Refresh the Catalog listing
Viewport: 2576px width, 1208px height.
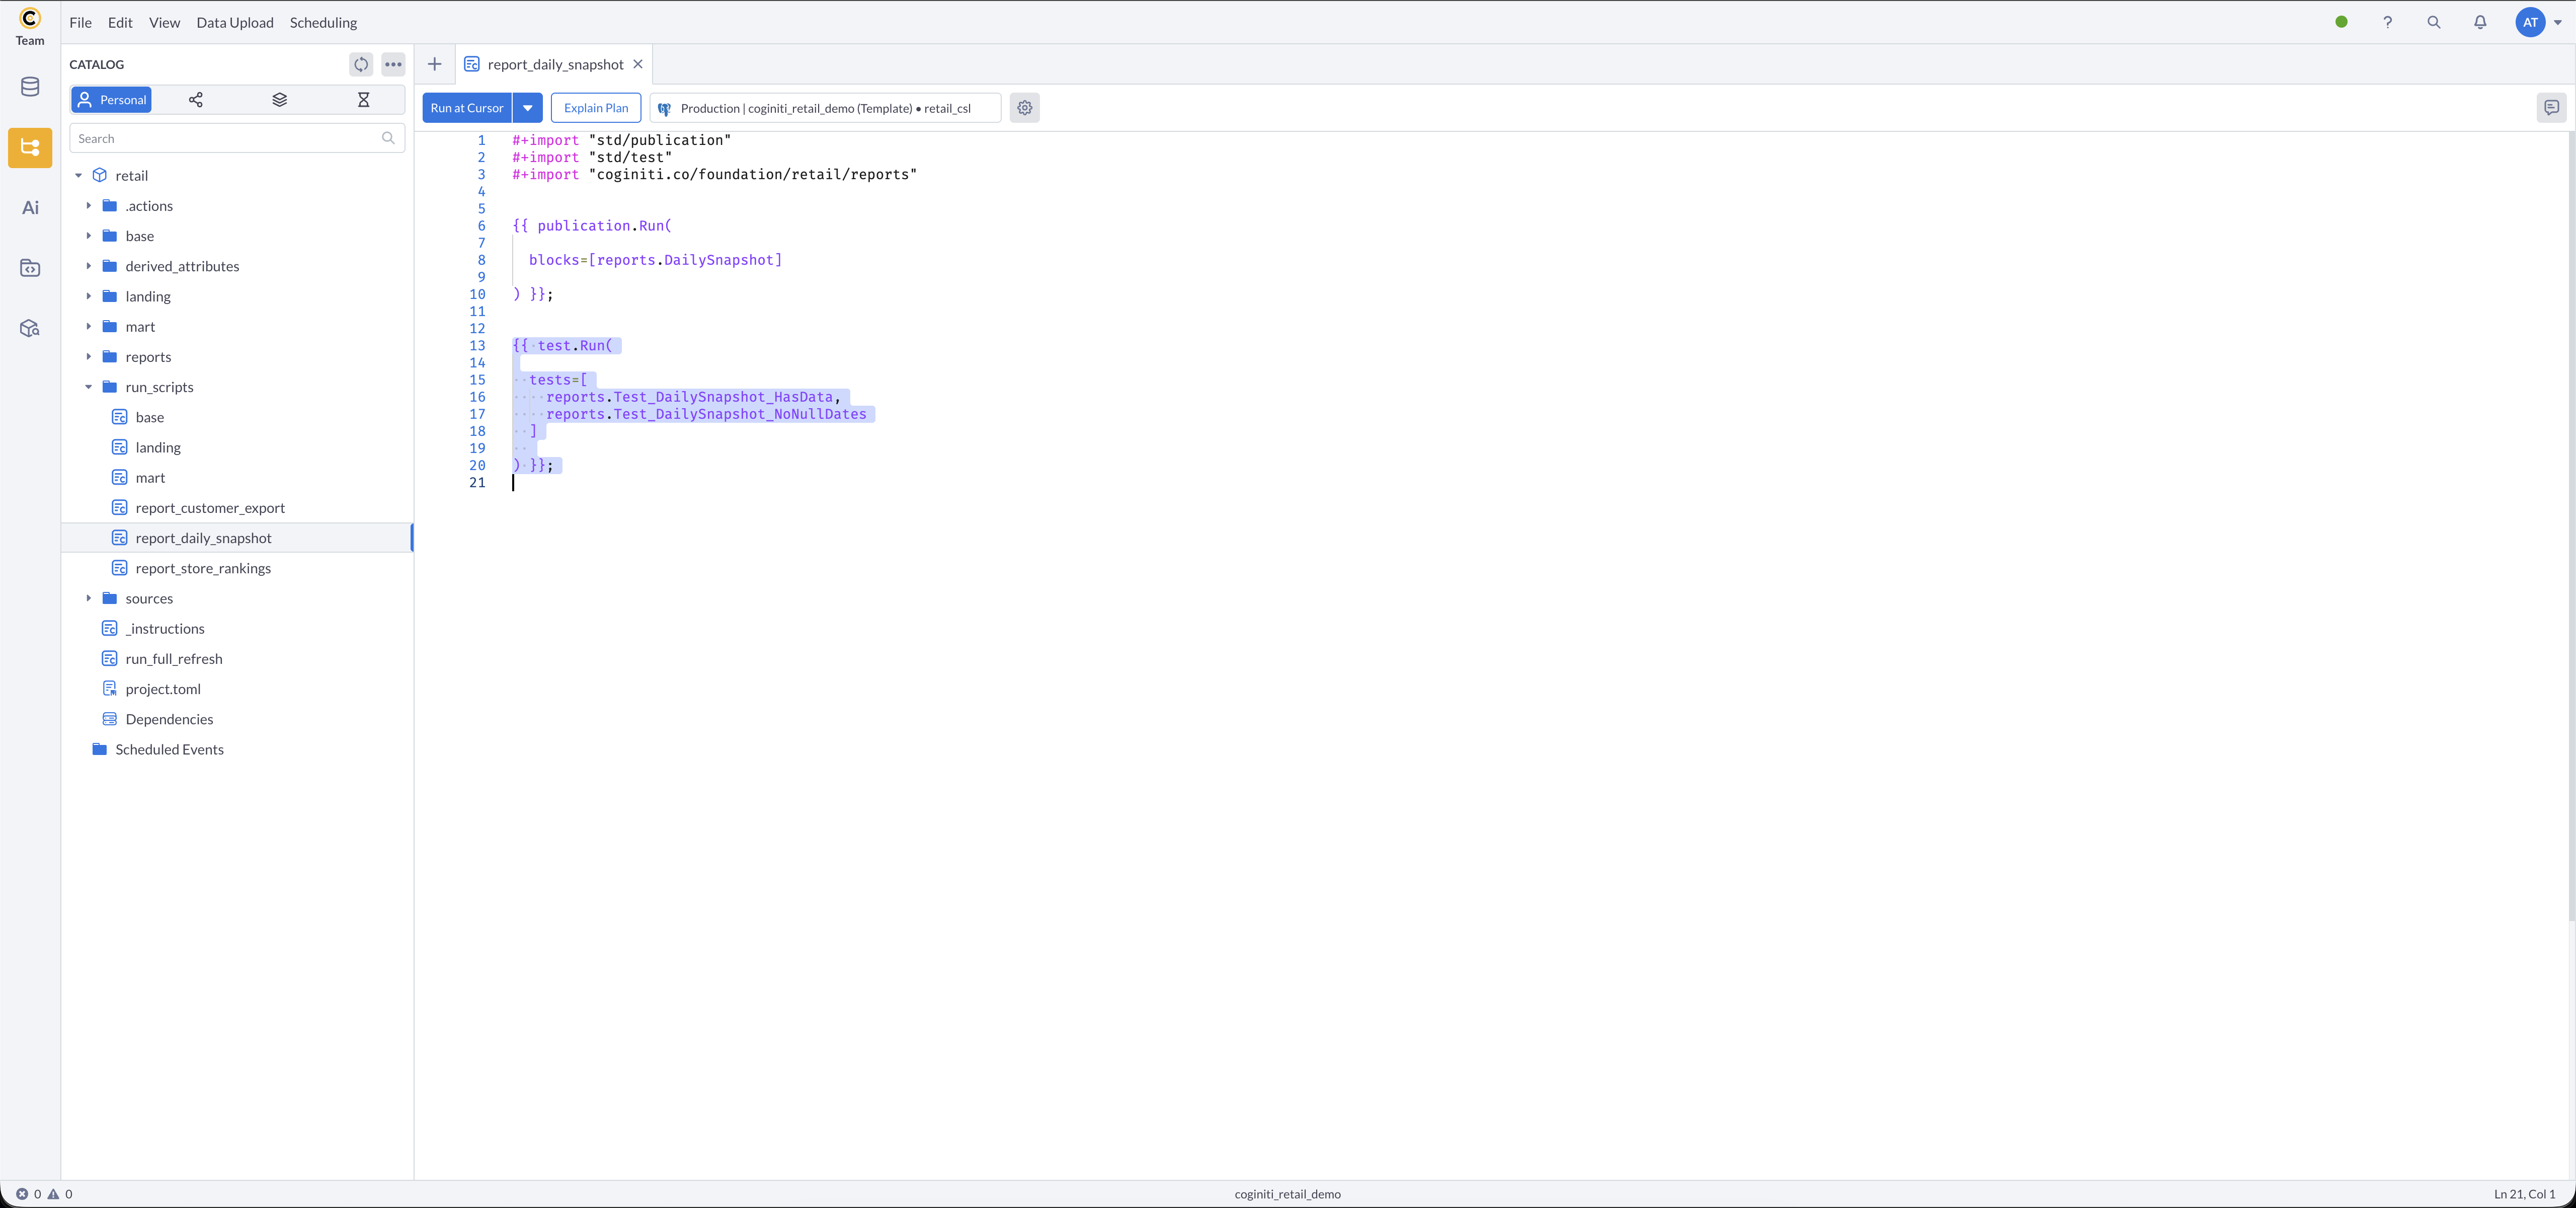(x=361, y=64)
